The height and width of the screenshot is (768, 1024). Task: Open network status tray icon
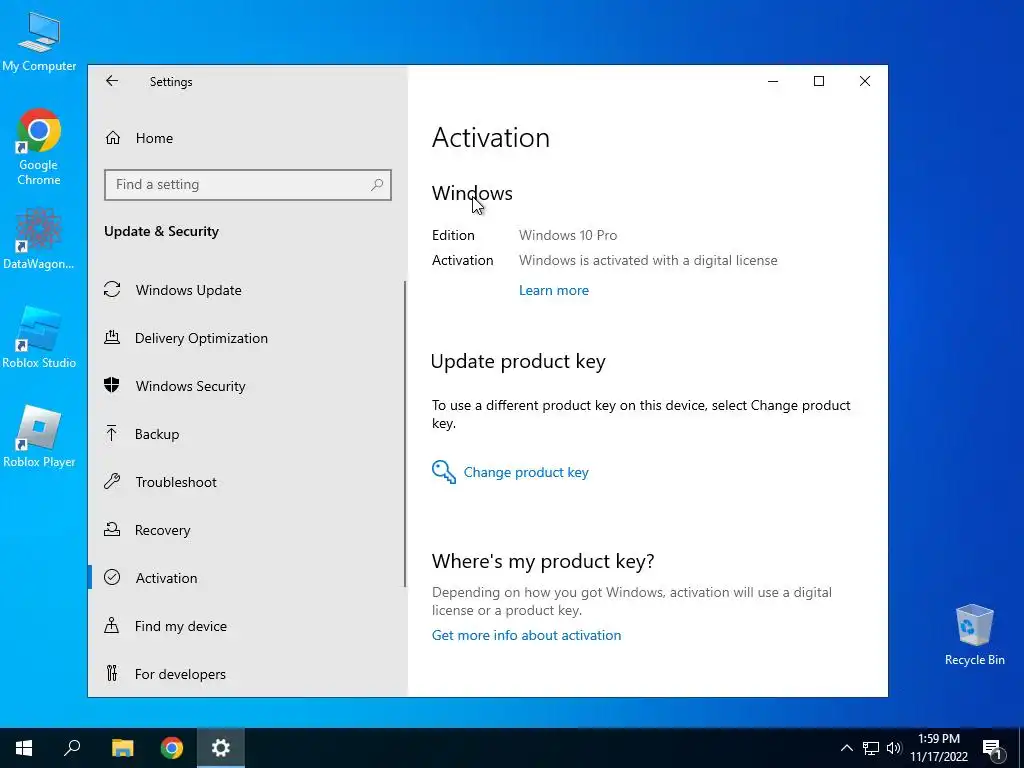[x=871, y=748]
